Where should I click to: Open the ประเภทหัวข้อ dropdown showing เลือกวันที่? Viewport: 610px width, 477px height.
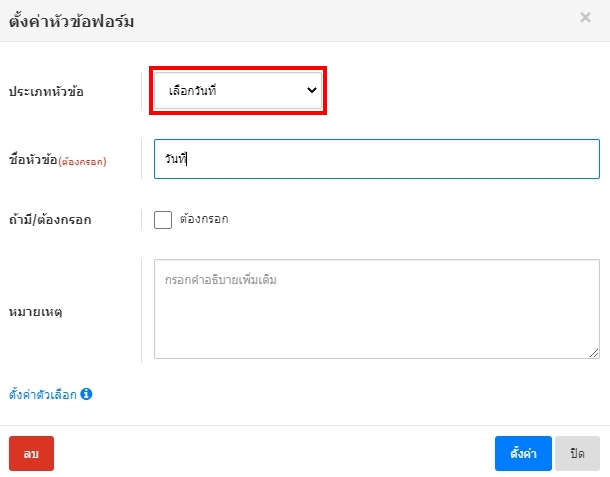click(x=237, y=91)
